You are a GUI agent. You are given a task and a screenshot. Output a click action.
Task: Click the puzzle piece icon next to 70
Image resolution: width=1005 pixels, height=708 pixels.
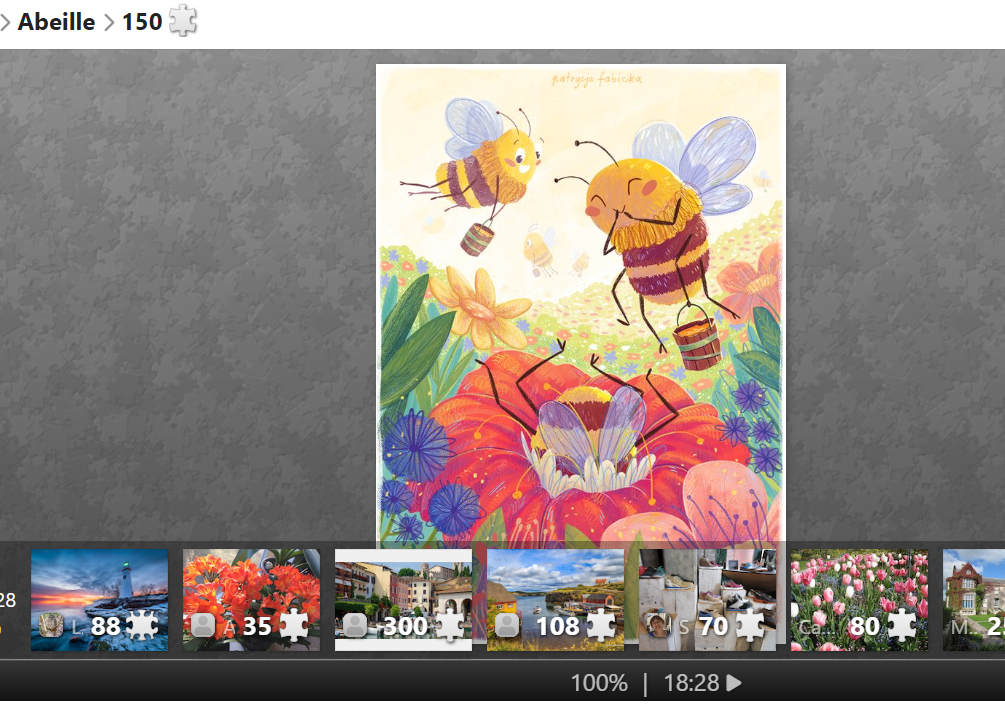coord(751,626)
